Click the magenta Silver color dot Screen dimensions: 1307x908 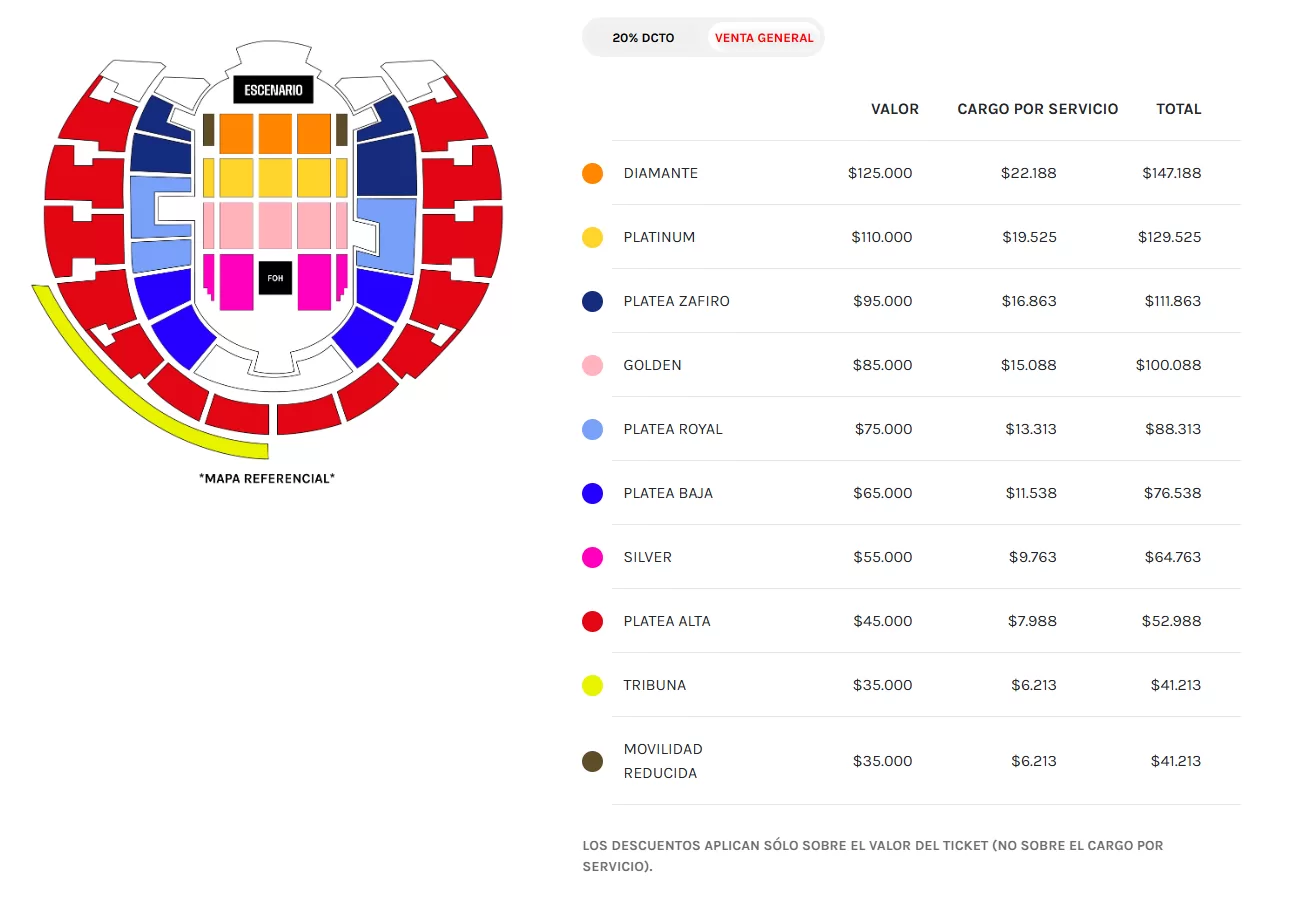tap(592, 557)
